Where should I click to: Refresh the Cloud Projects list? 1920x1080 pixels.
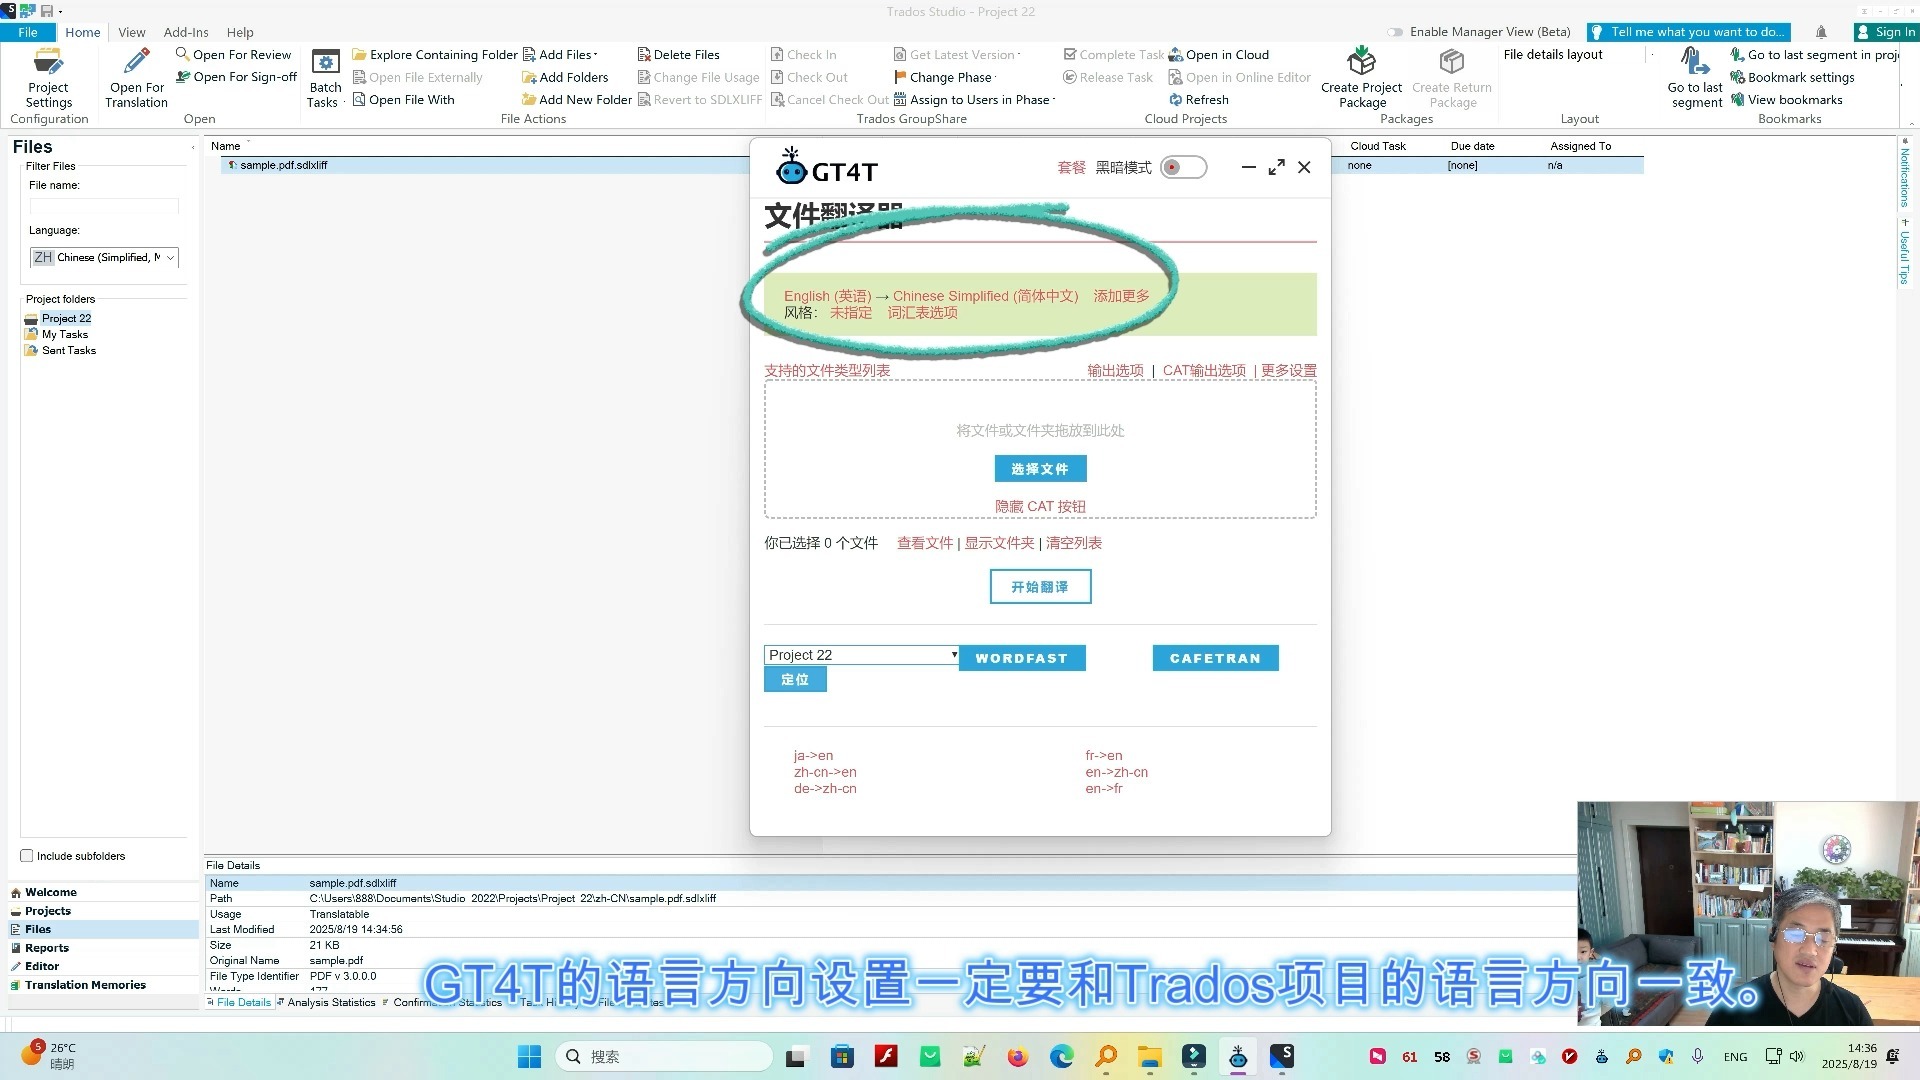click(1199, 99)
